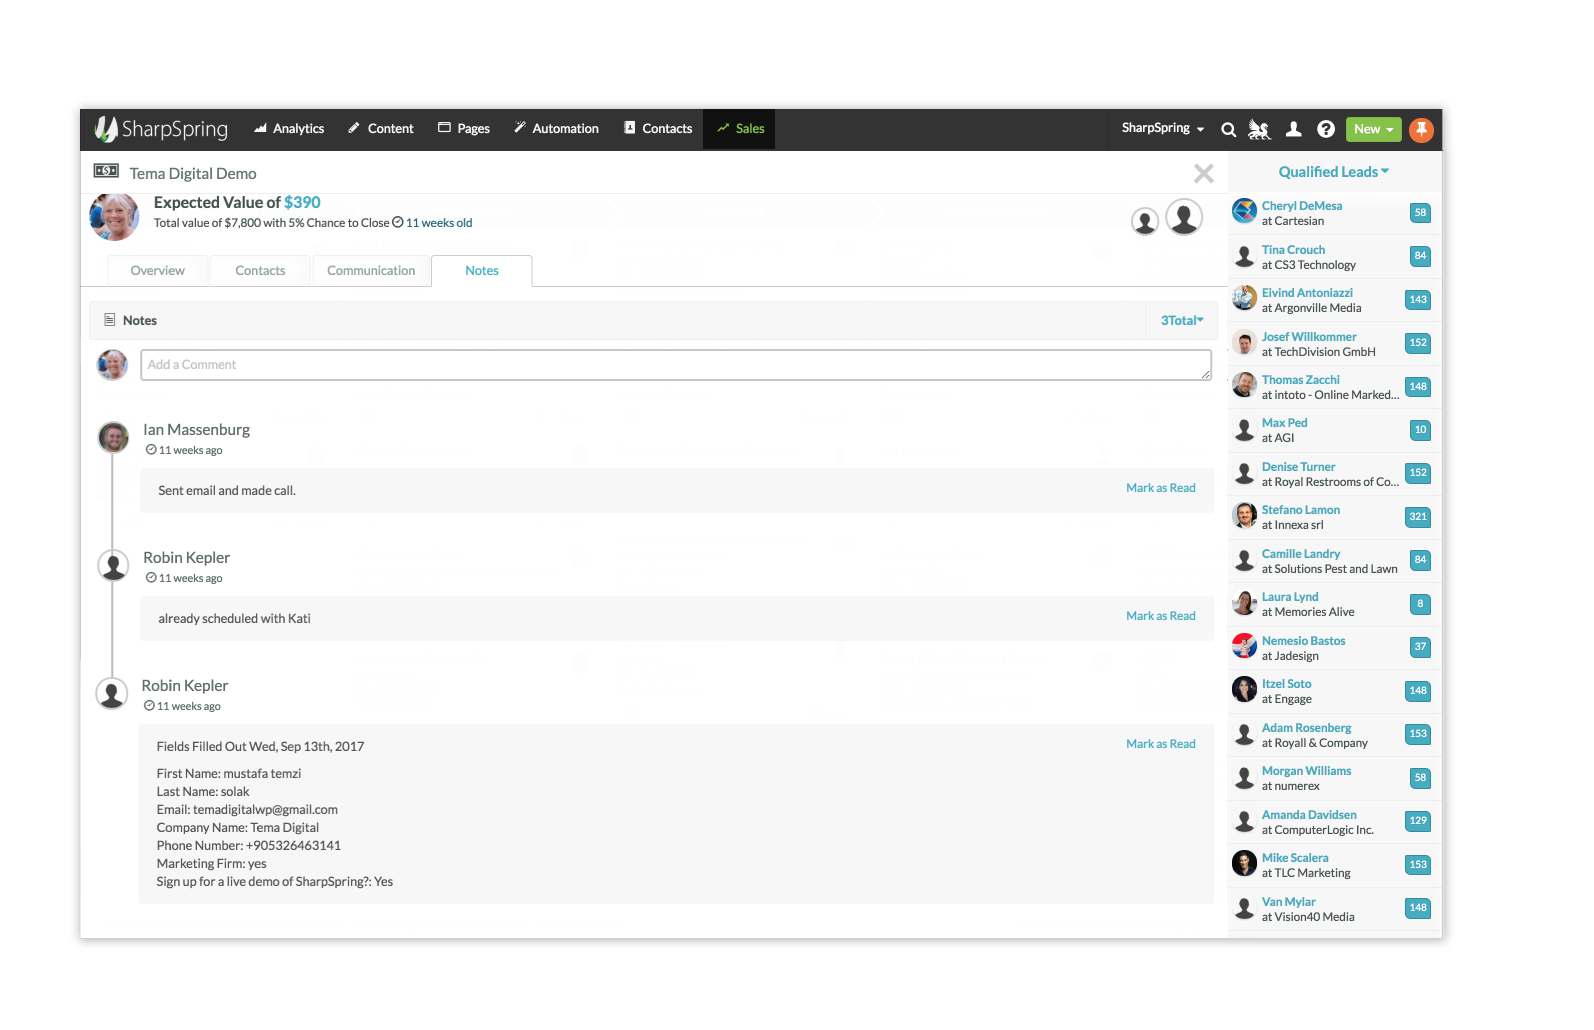Open the user profile icon in navbar
The image size is (1594, 1030).
[1293, 129]
